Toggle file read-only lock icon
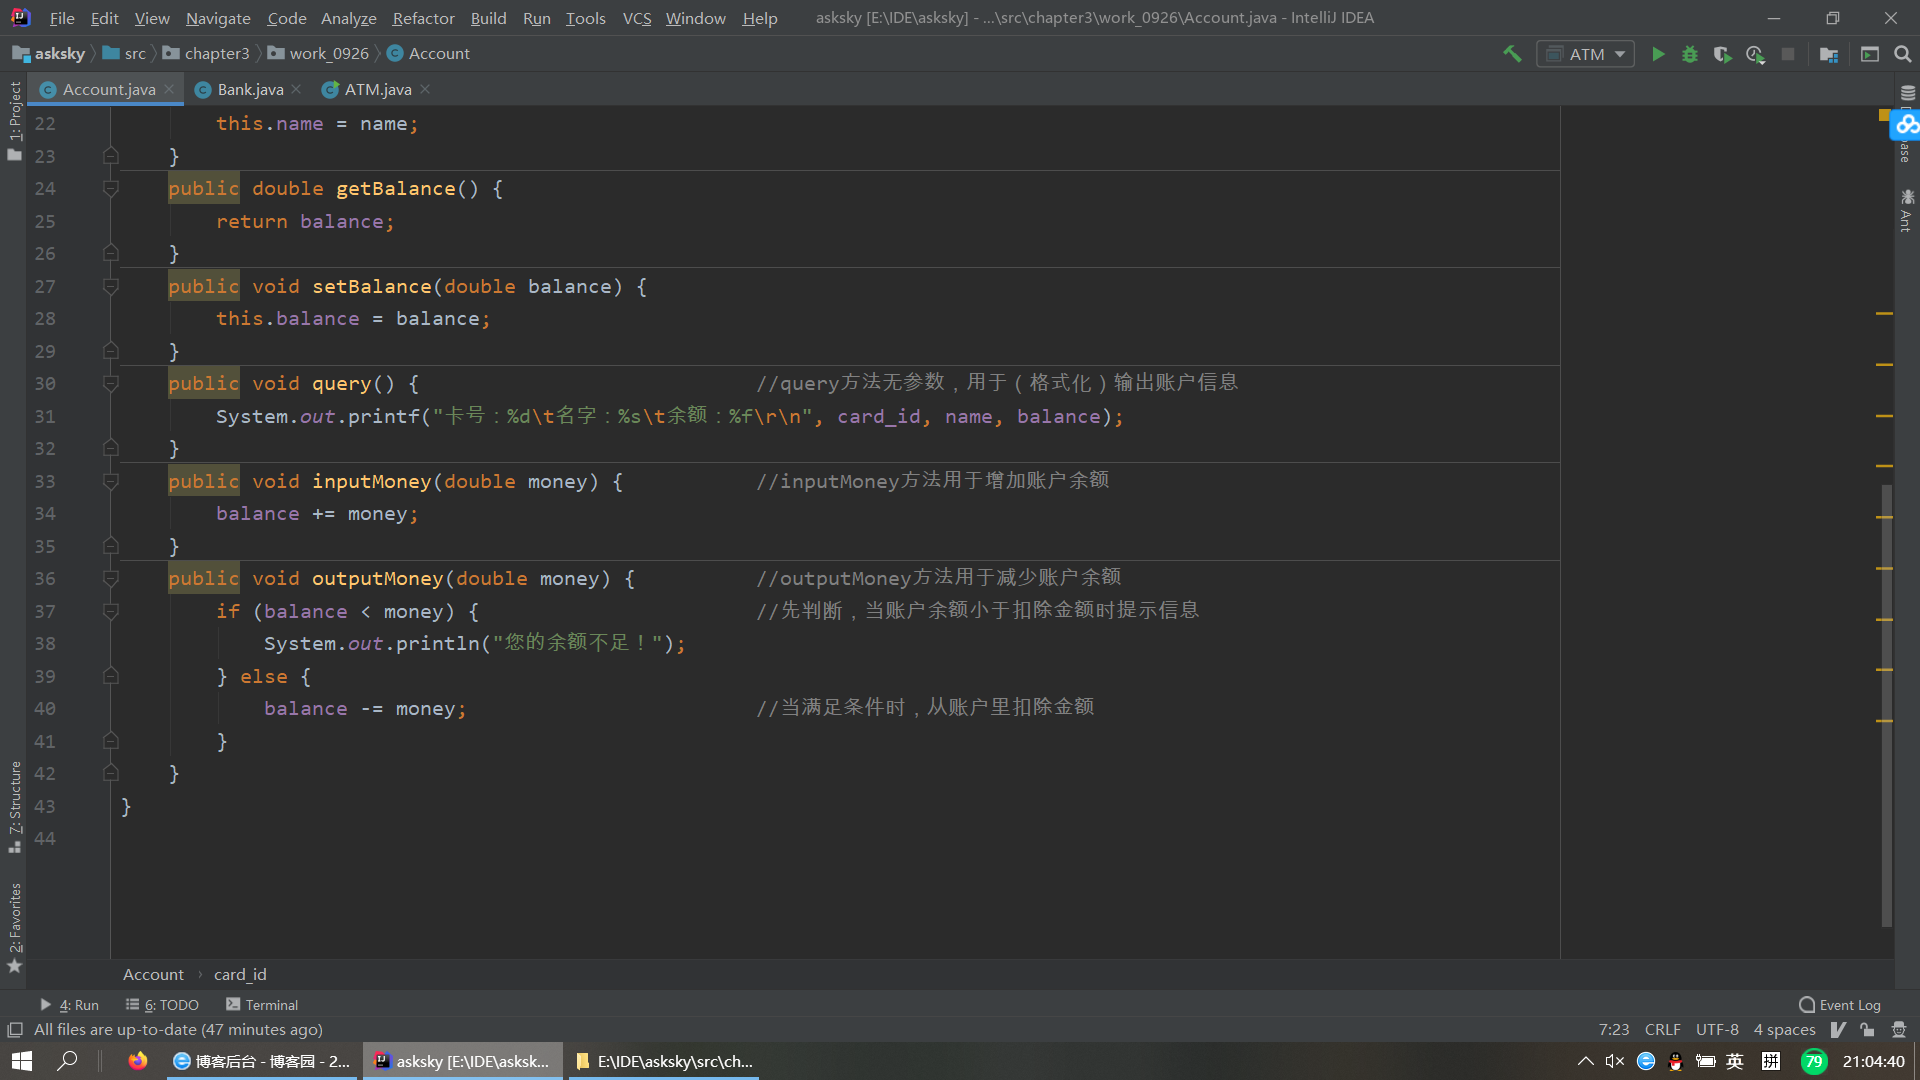 coord(1867,1030)
